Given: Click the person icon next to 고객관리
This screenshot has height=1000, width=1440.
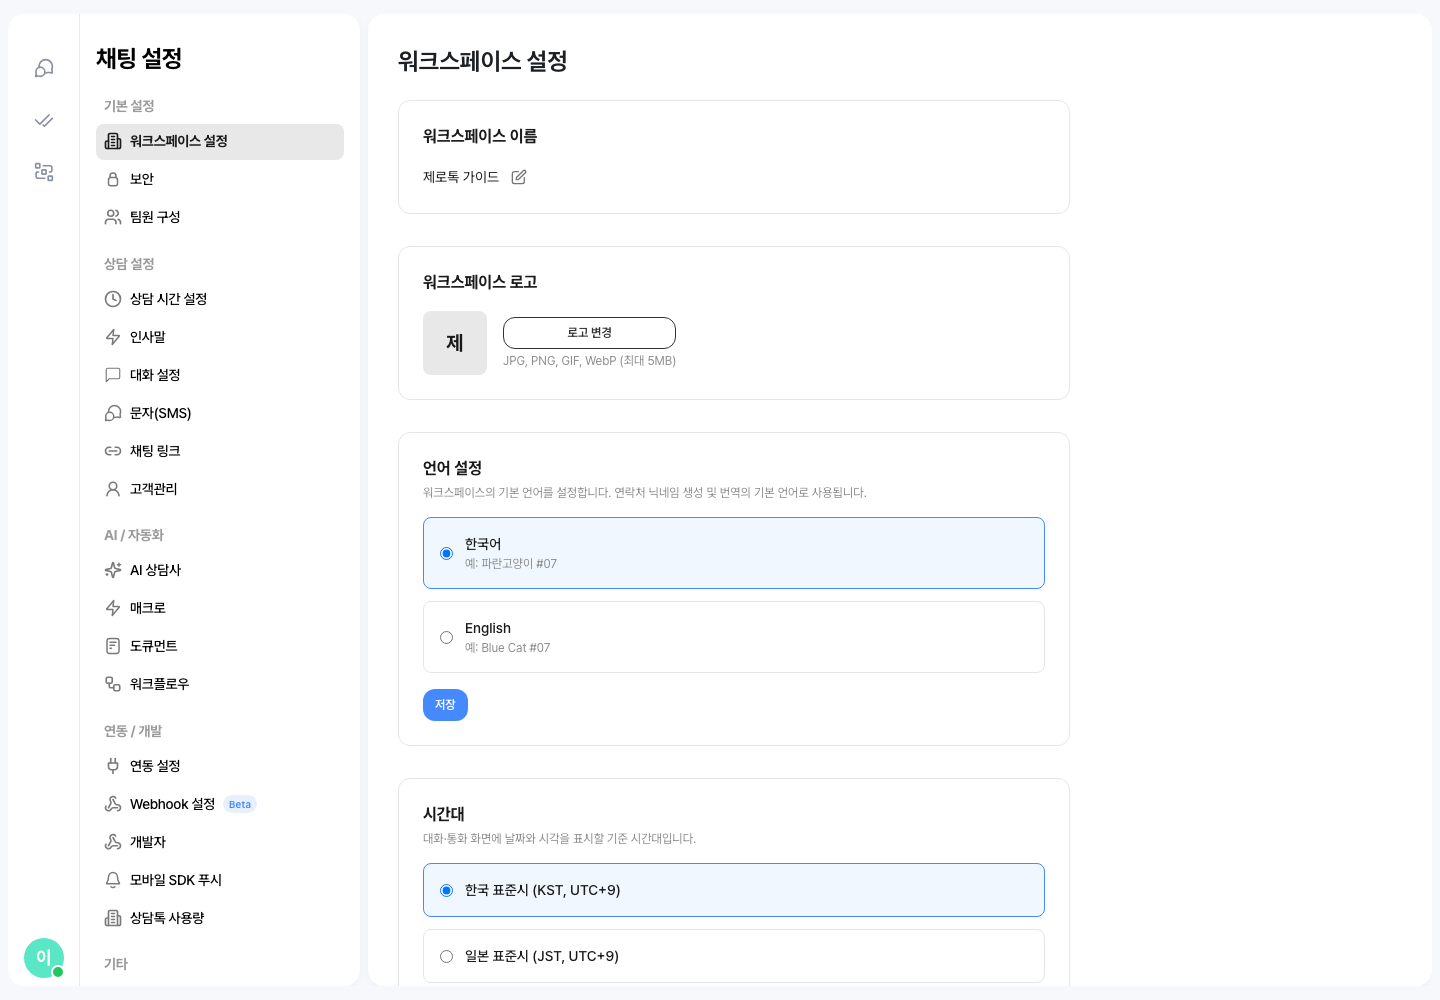Looking at the screenshot, I should click(x=113, y=489).
